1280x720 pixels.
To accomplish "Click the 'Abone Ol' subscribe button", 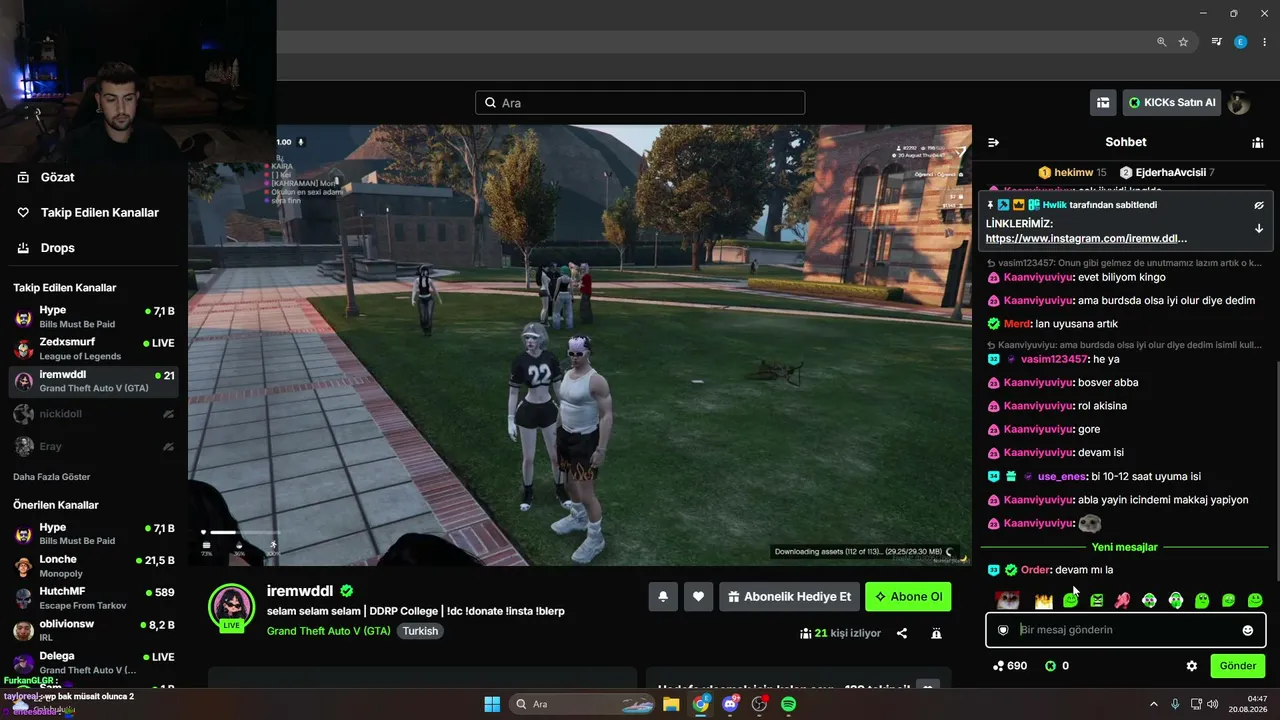I will click(908, 597).
